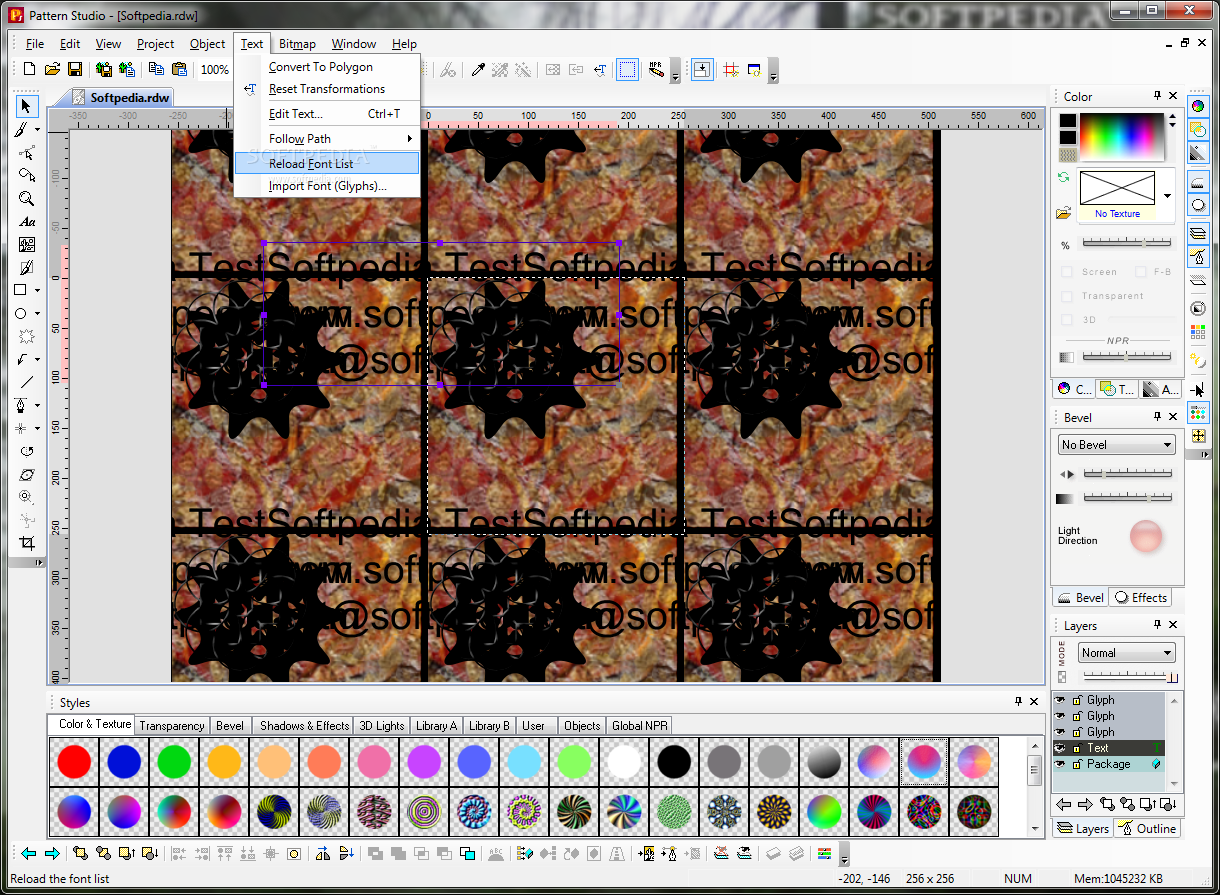Click the Light Direction sphere
The width and height of the screenshot is (1220, 895).
point(1146,537)
